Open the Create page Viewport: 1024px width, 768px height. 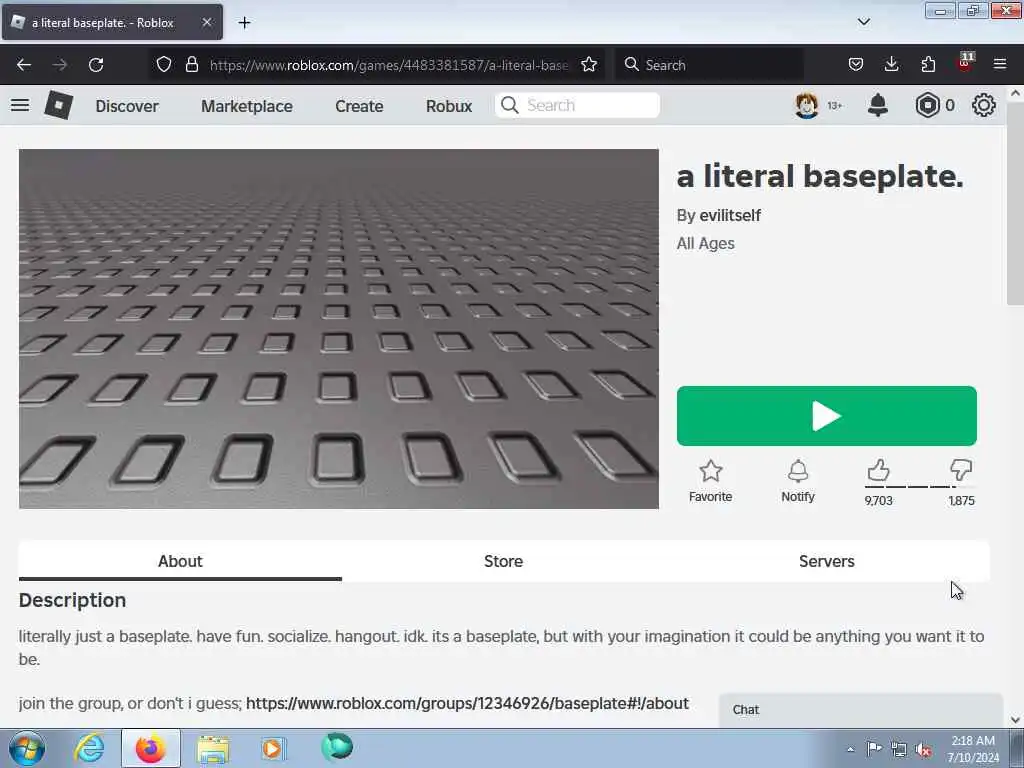[359, 106]
